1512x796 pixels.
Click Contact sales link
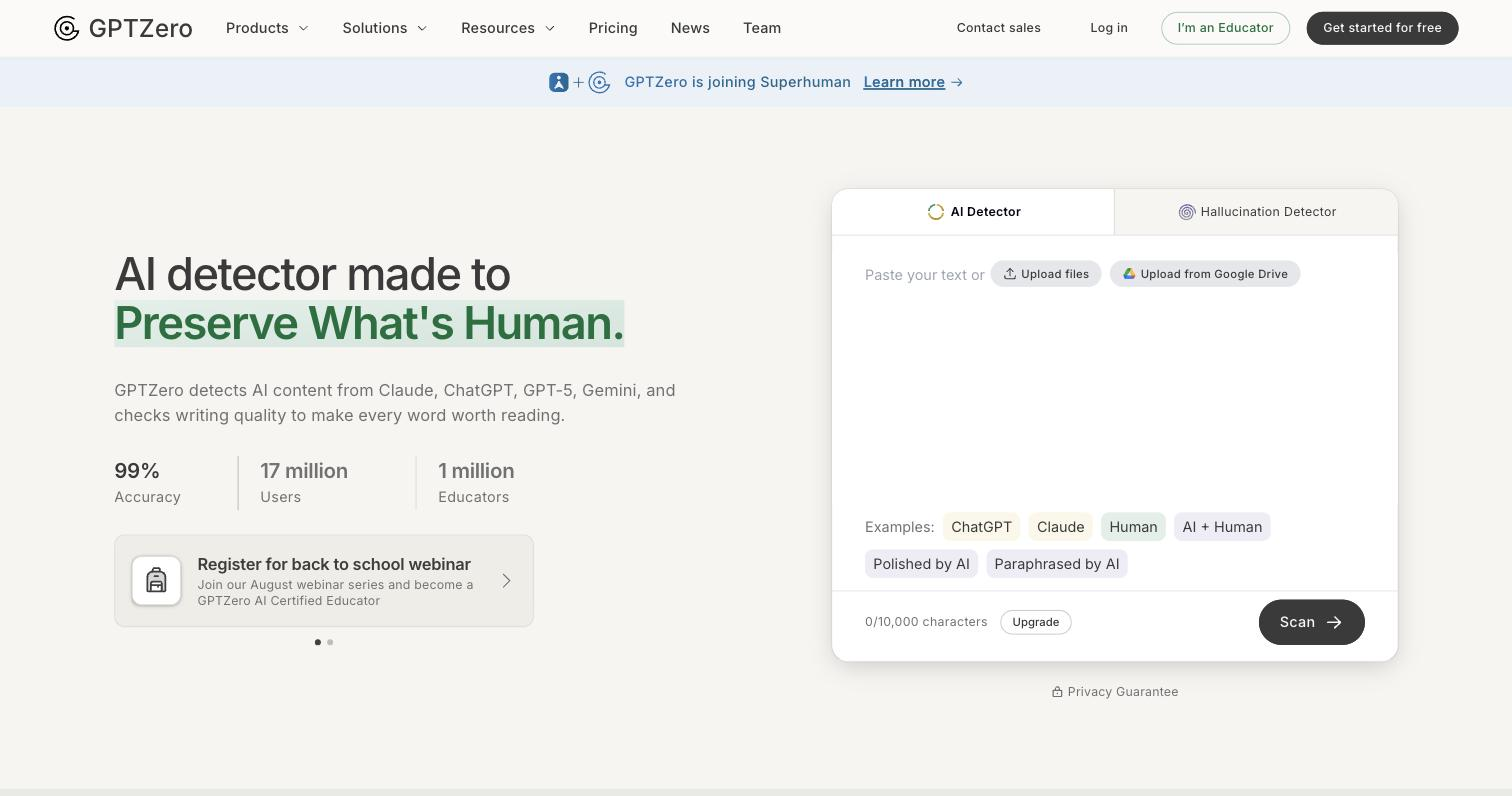[999, 28]
